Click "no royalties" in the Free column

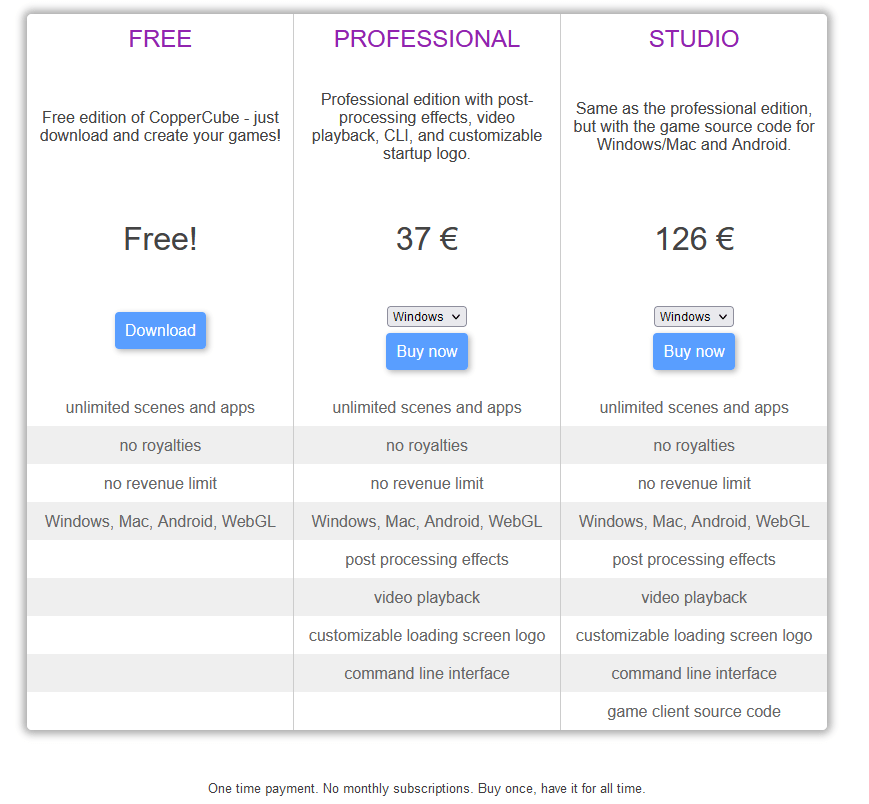point(160,446)
